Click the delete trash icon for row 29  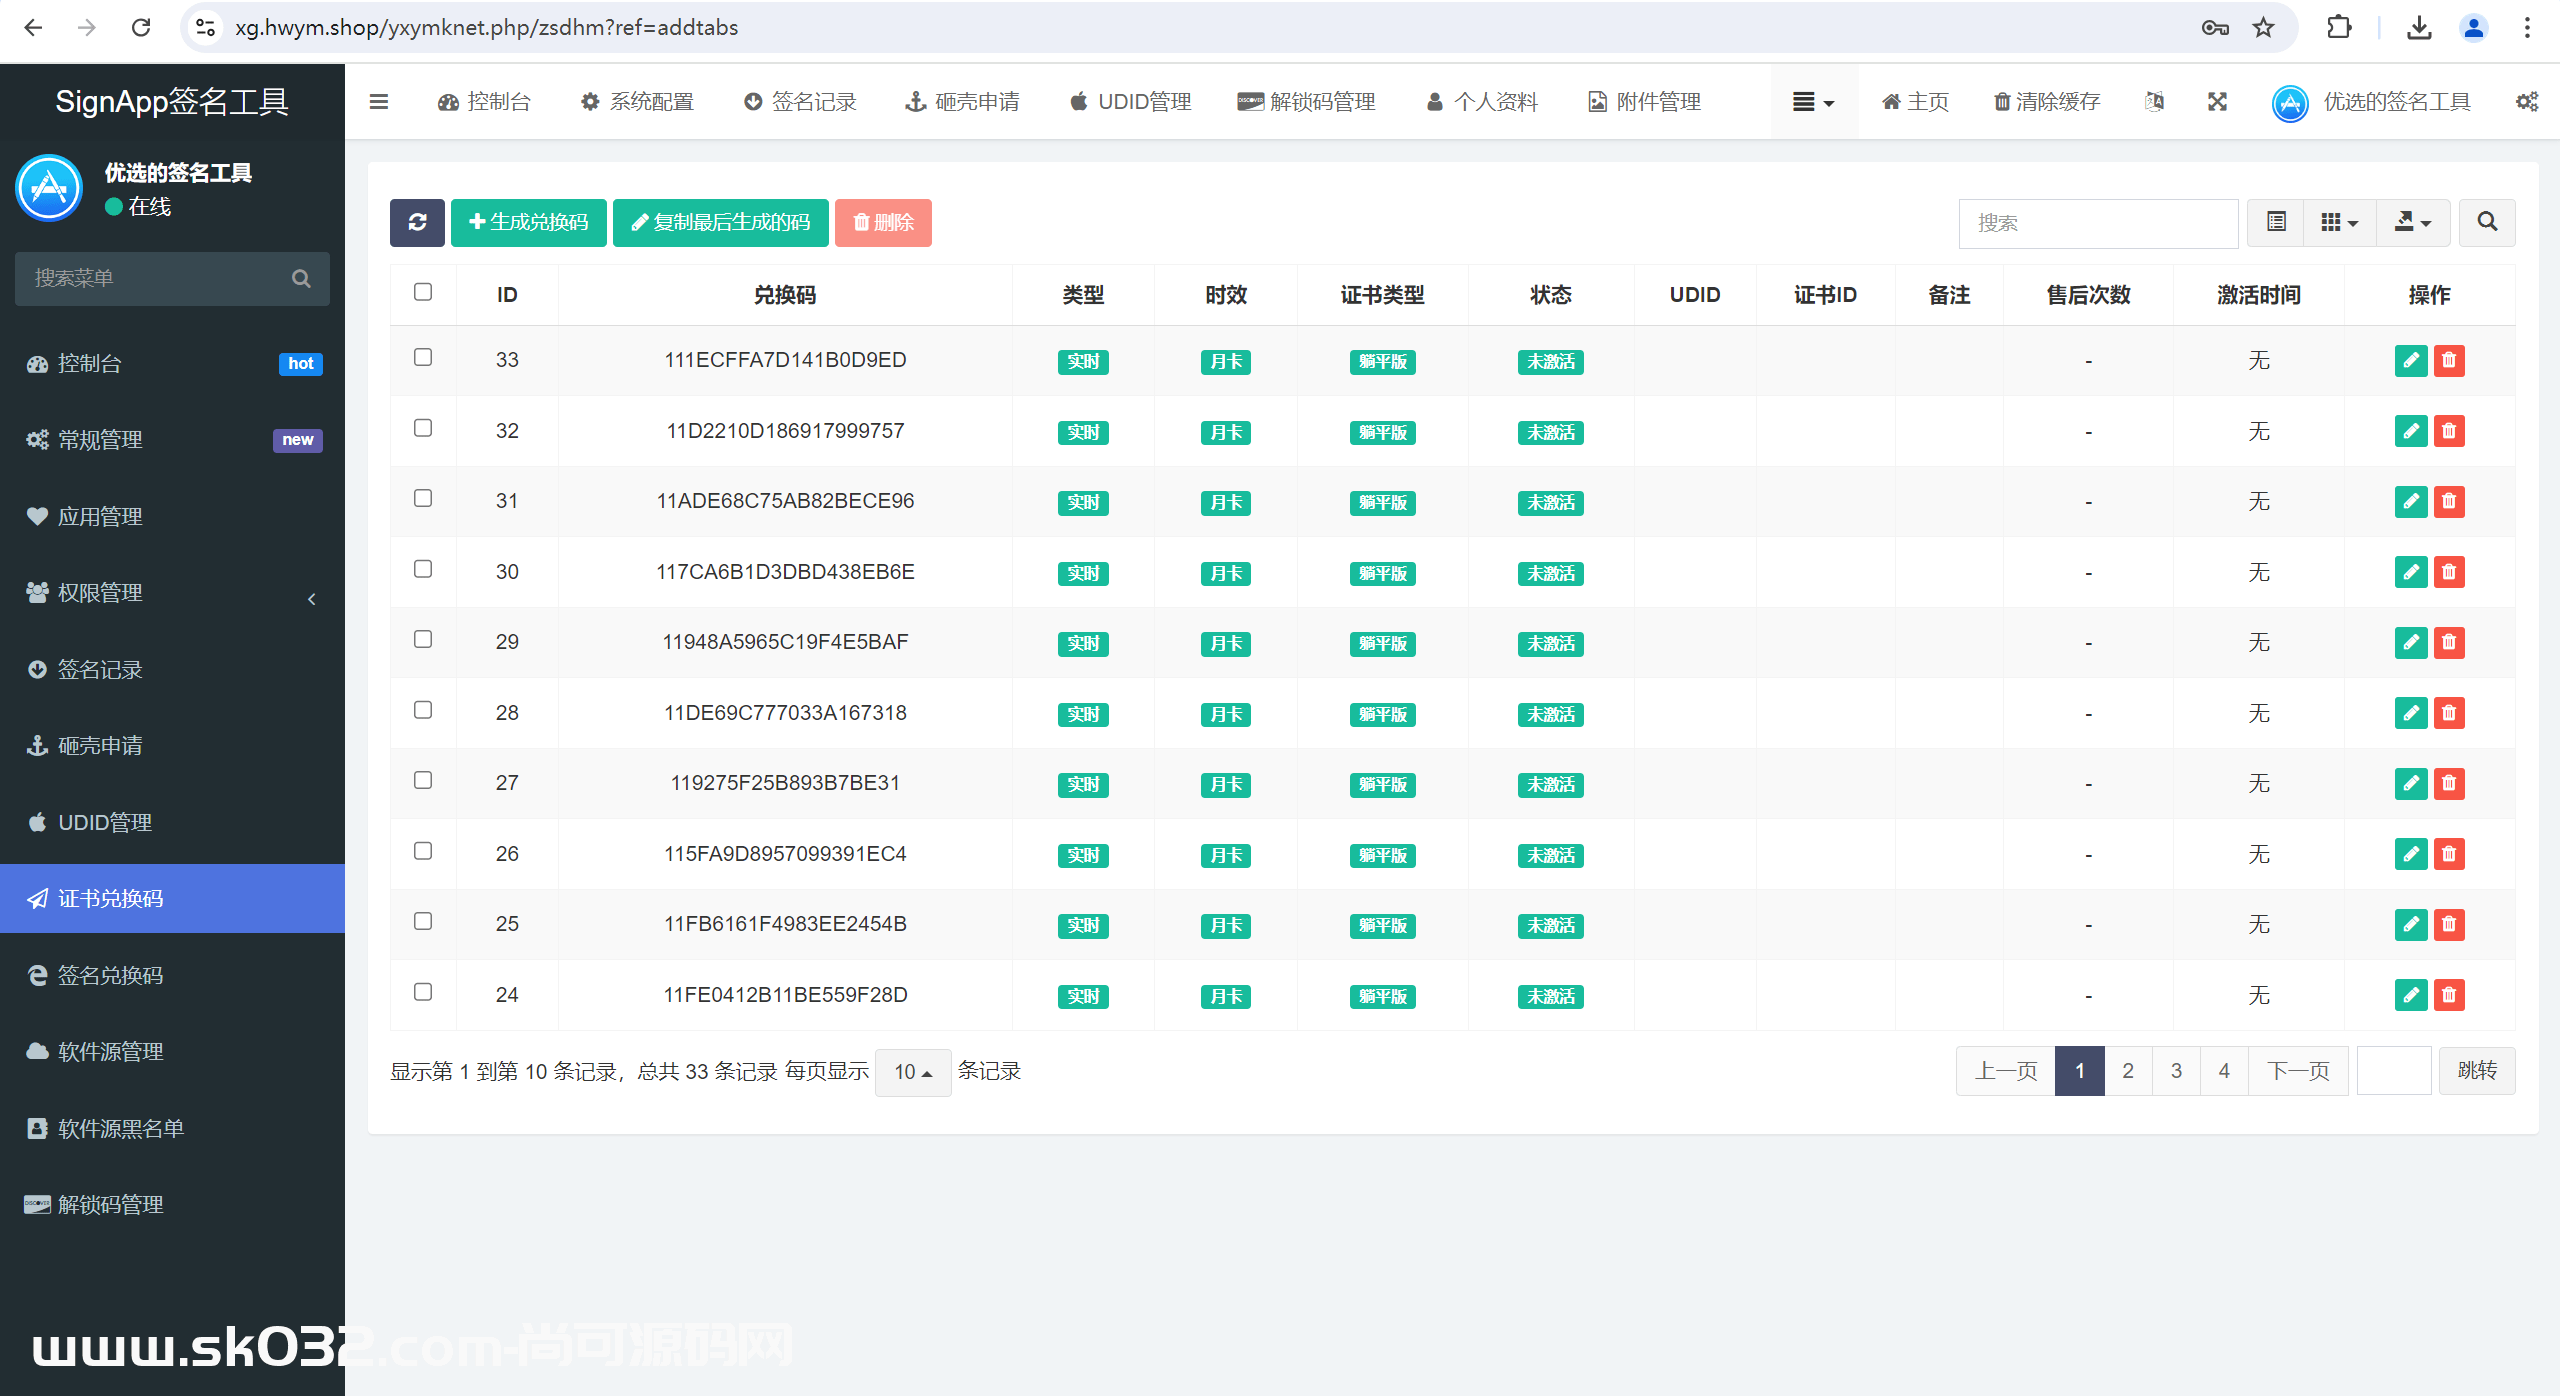pyautogui.click(x=2449, y=642)
